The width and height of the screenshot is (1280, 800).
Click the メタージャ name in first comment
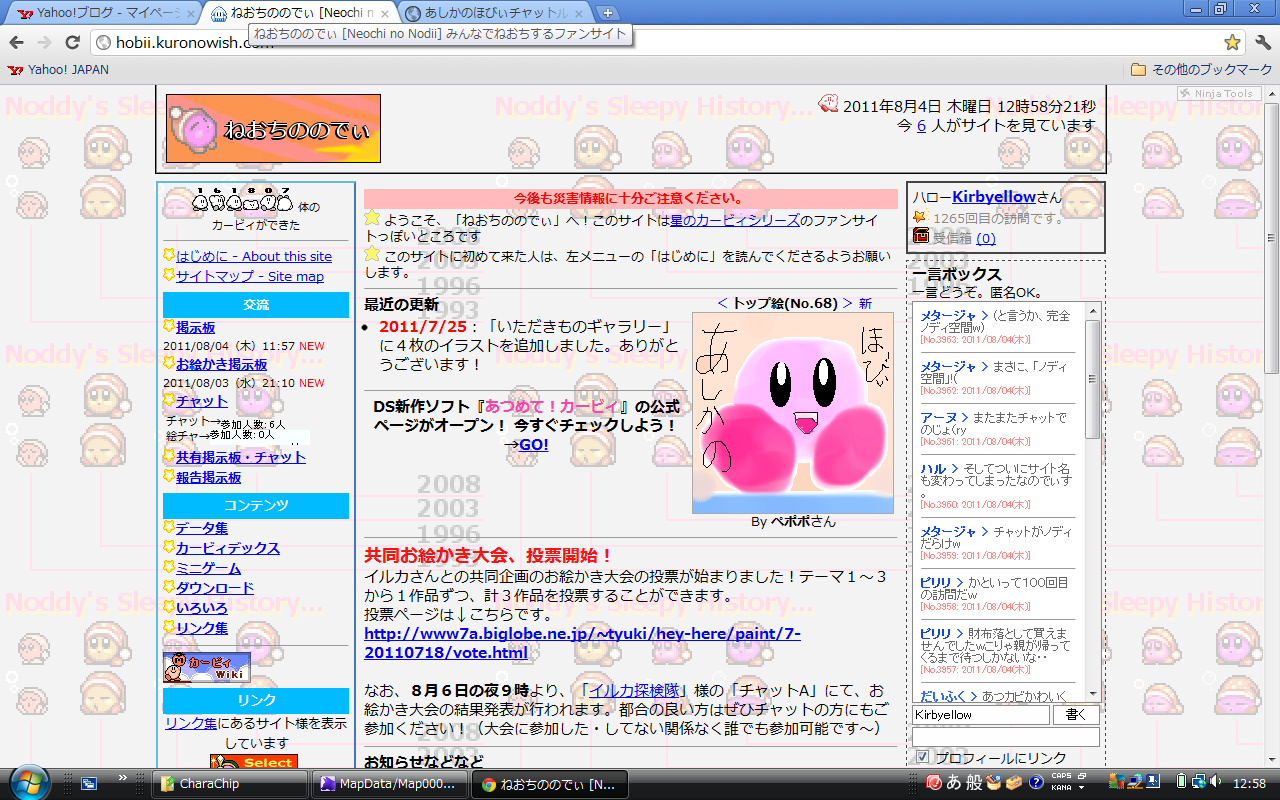pos(948,315)
